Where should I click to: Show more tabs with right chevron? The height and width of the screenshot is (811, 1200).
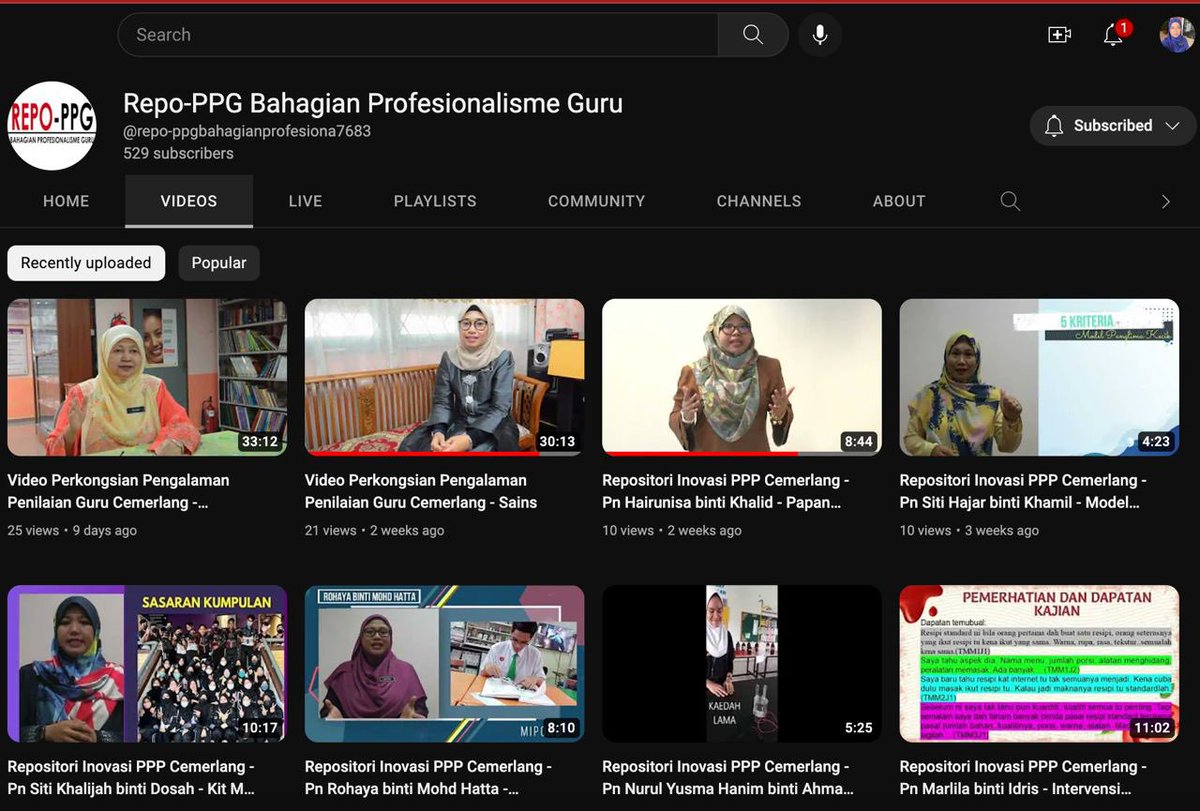[1165, 201]
